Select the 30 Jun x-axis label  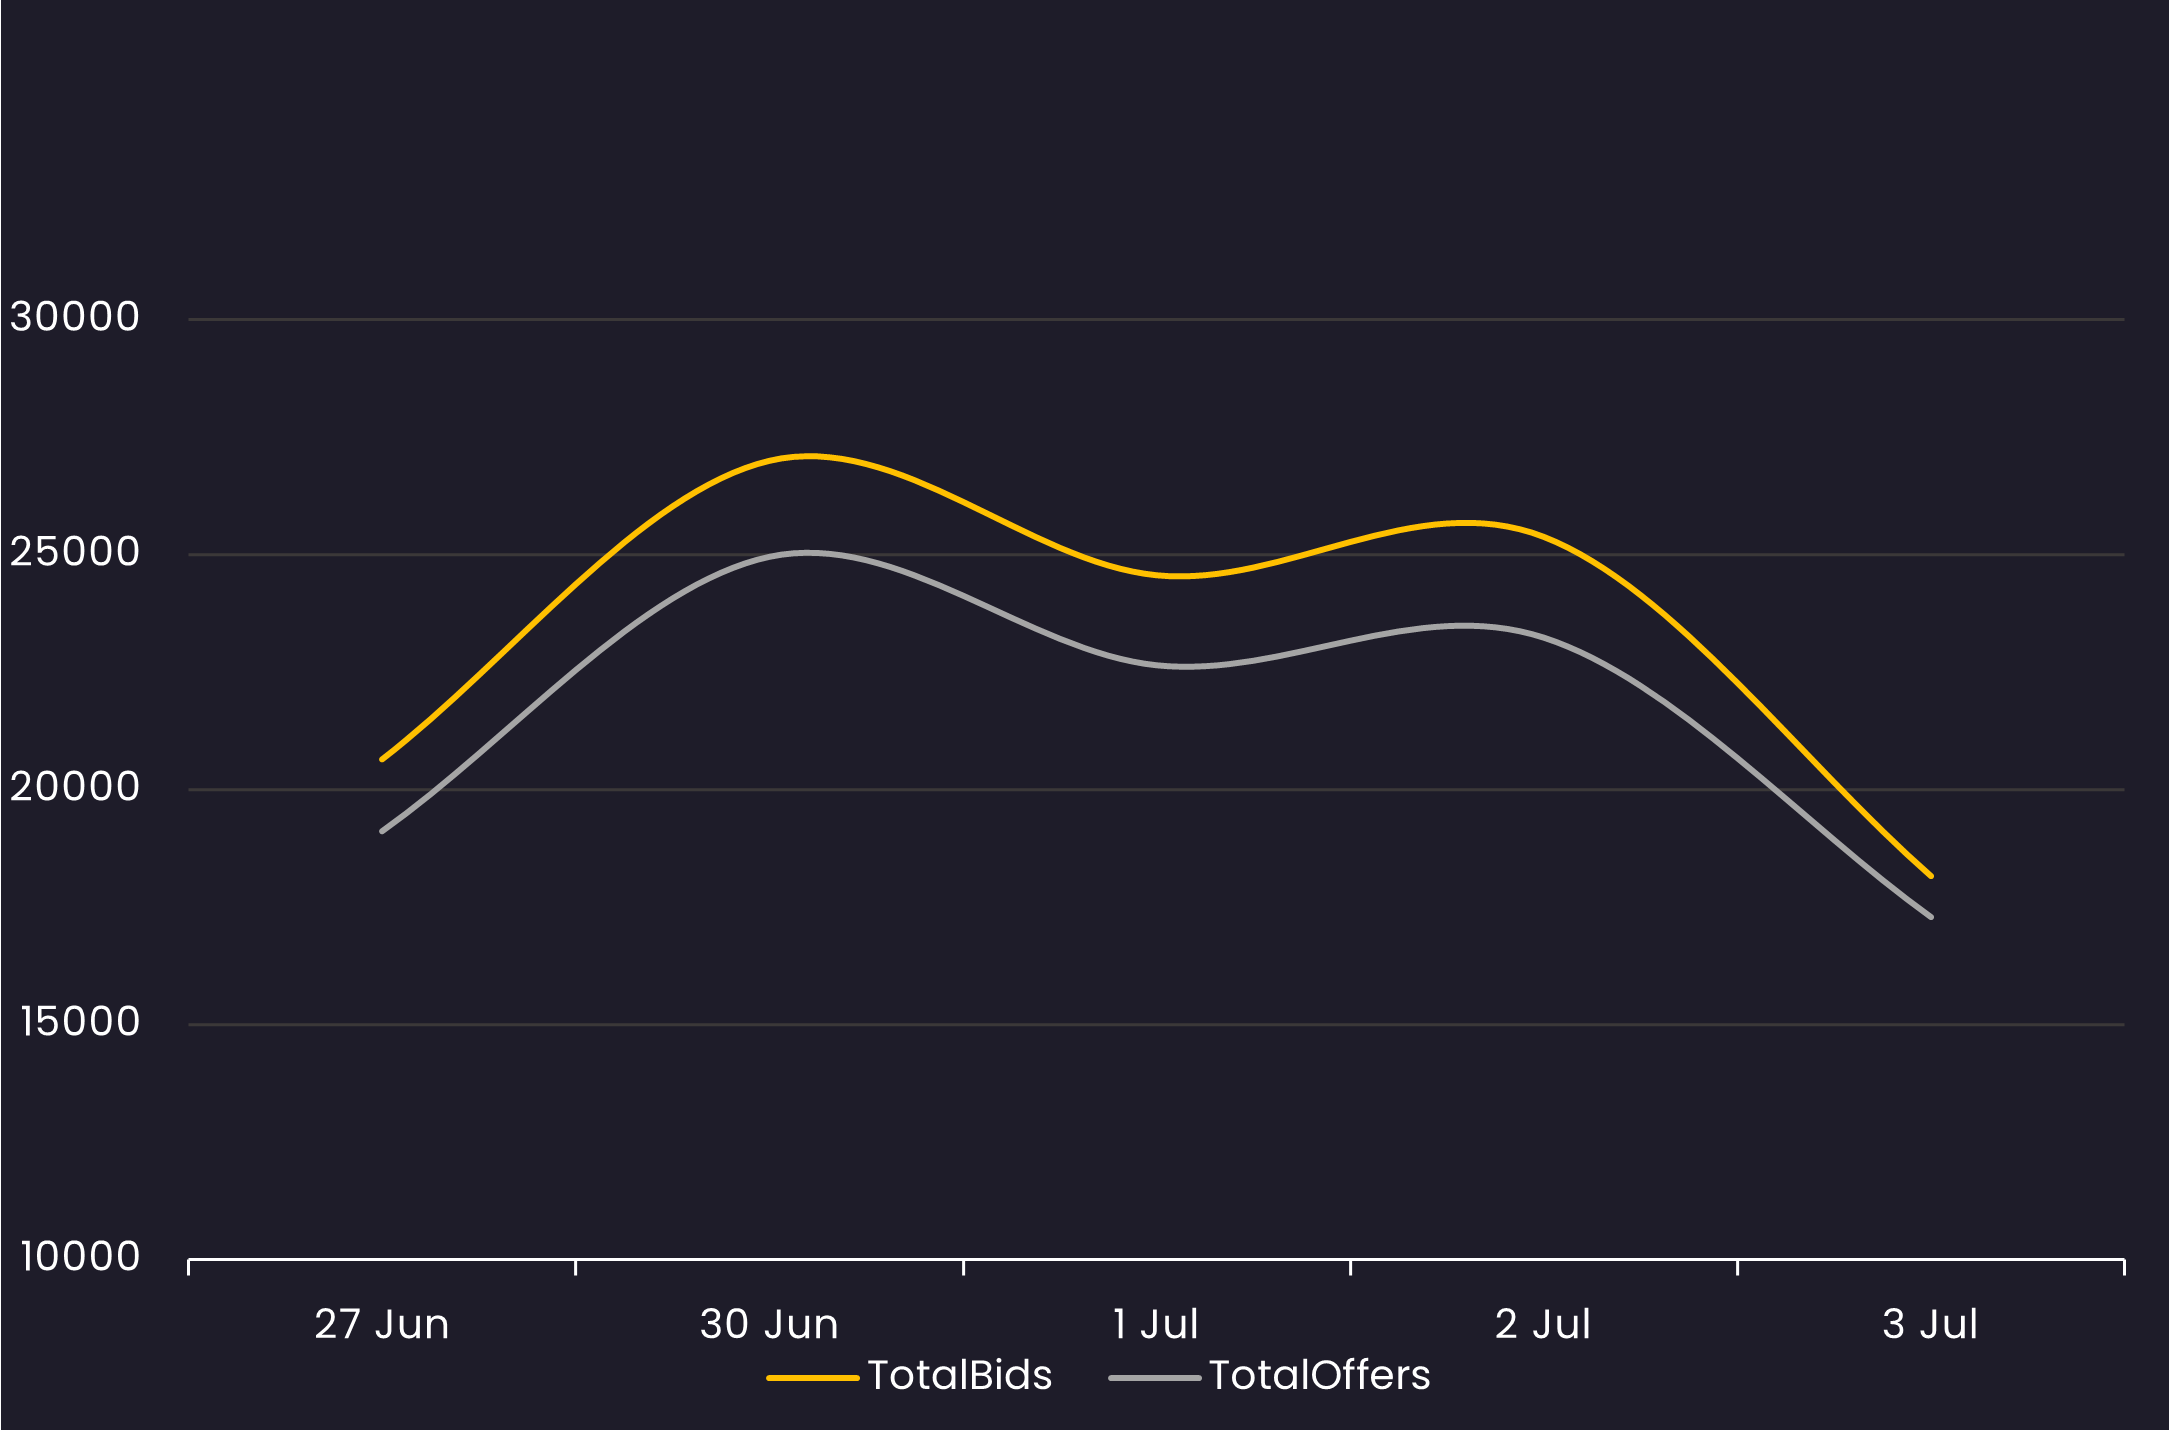pyautogui.click(x=769, y=1324)
